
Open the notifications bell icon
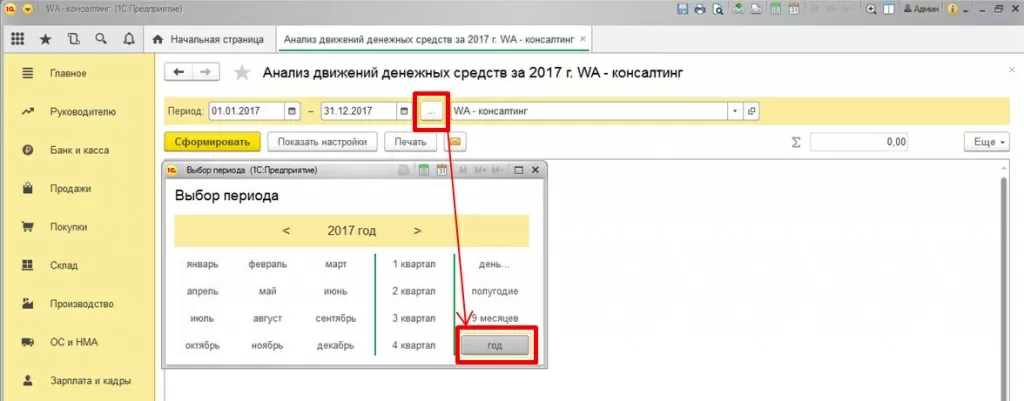click(x=129, y=39)
